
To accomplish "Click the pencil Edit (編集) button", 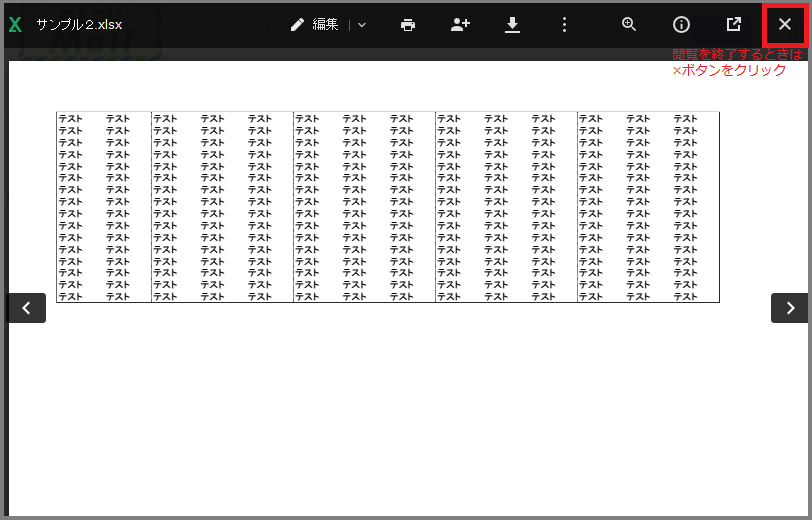I will tap(315, 25).
